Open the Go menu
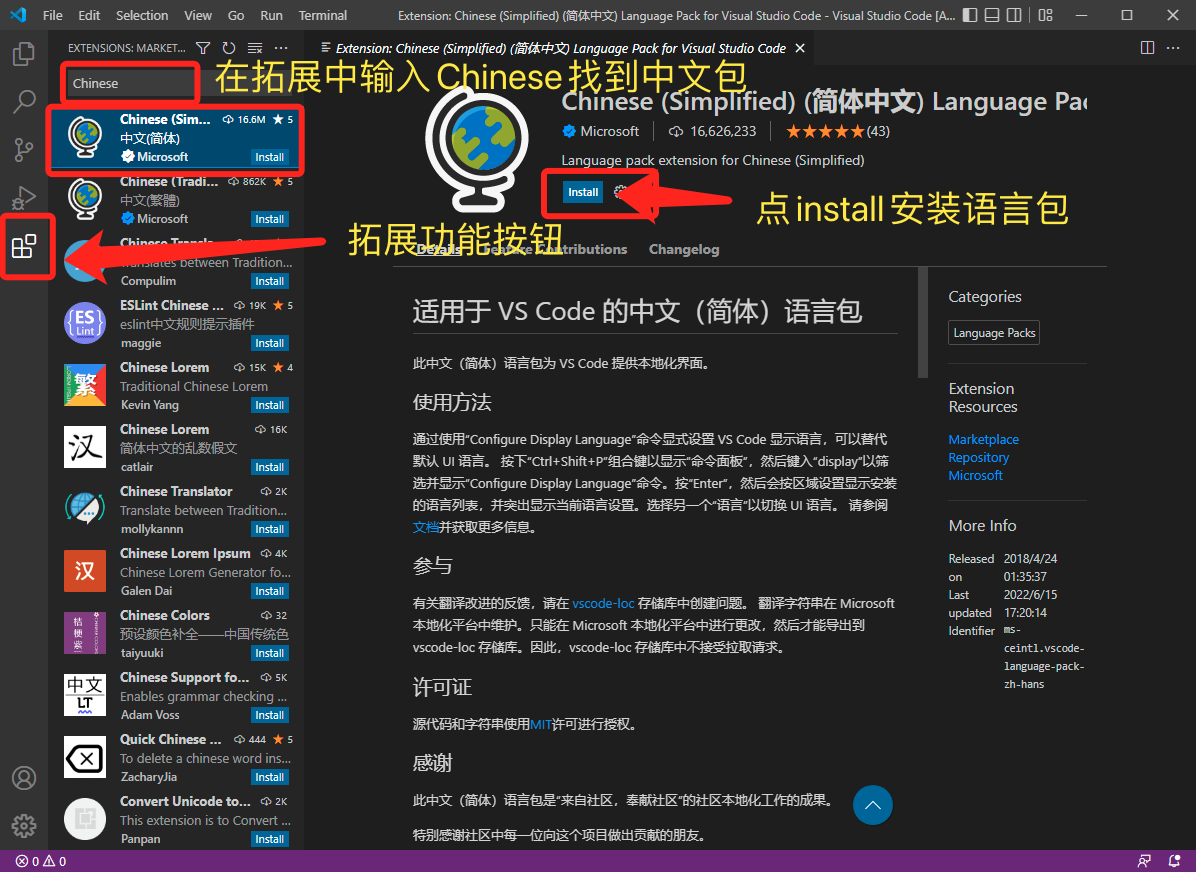1196x872 pixels. pyautogui.click(x=236, y=15)
